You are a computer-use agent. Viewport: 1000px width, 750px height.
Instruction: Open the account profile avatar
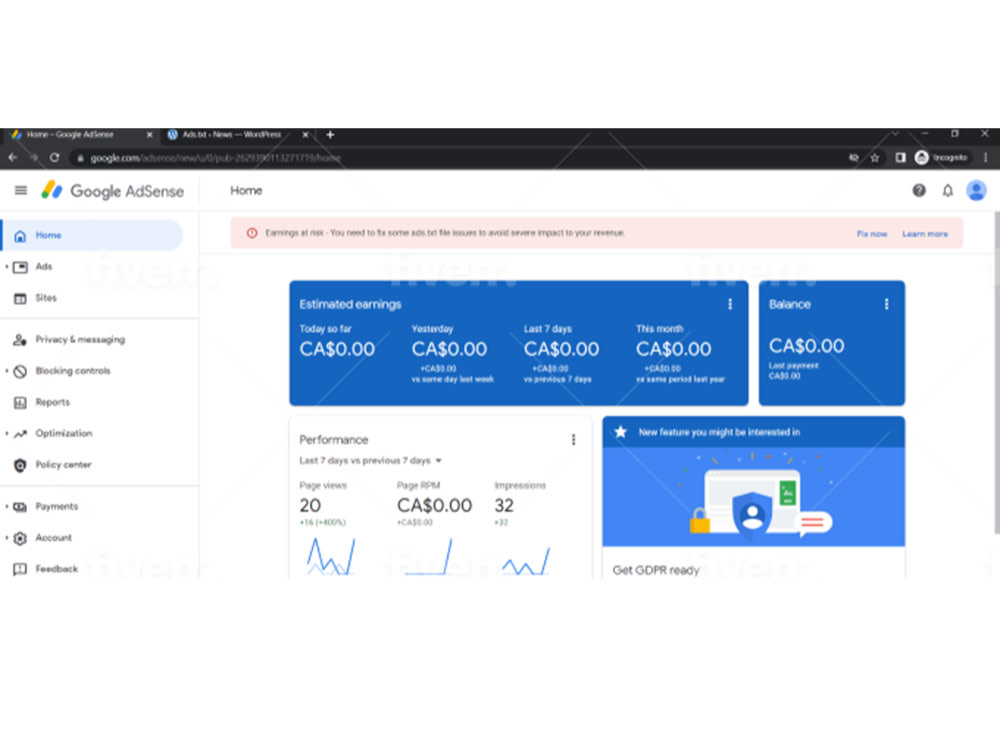[x=976, y=190]
